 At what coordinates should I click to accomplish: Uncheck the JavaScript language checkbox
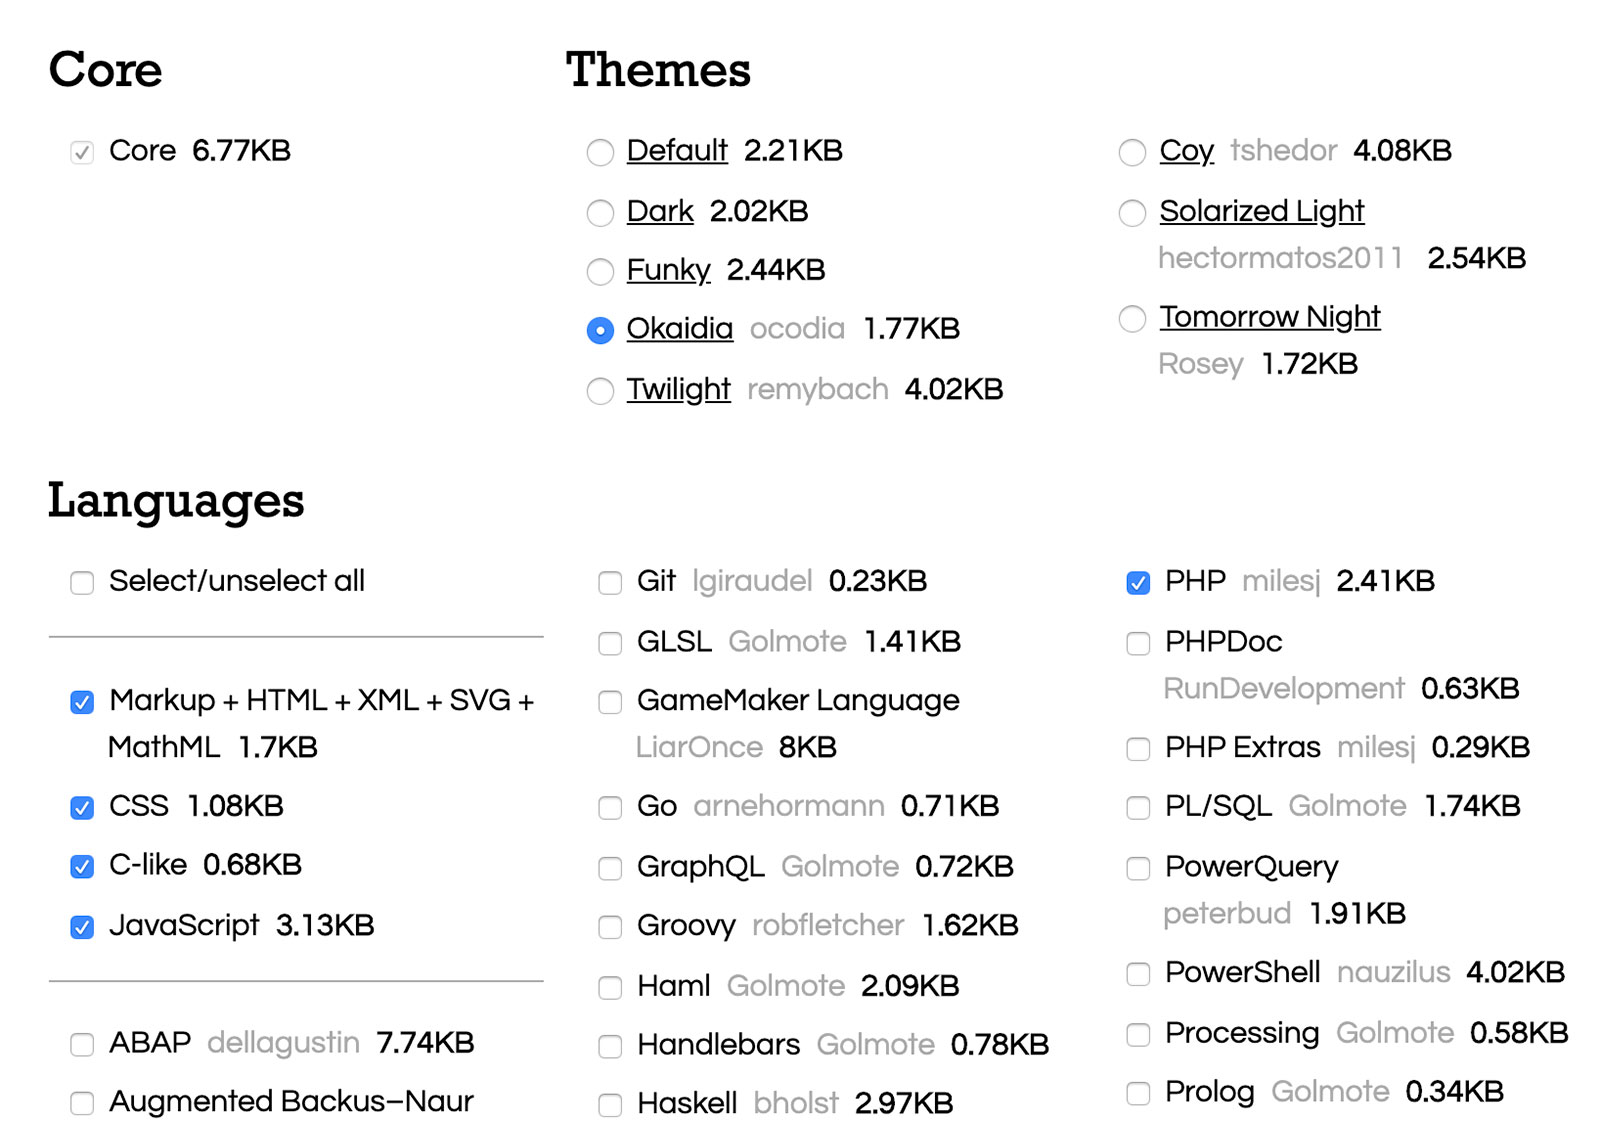pos(82,927)
